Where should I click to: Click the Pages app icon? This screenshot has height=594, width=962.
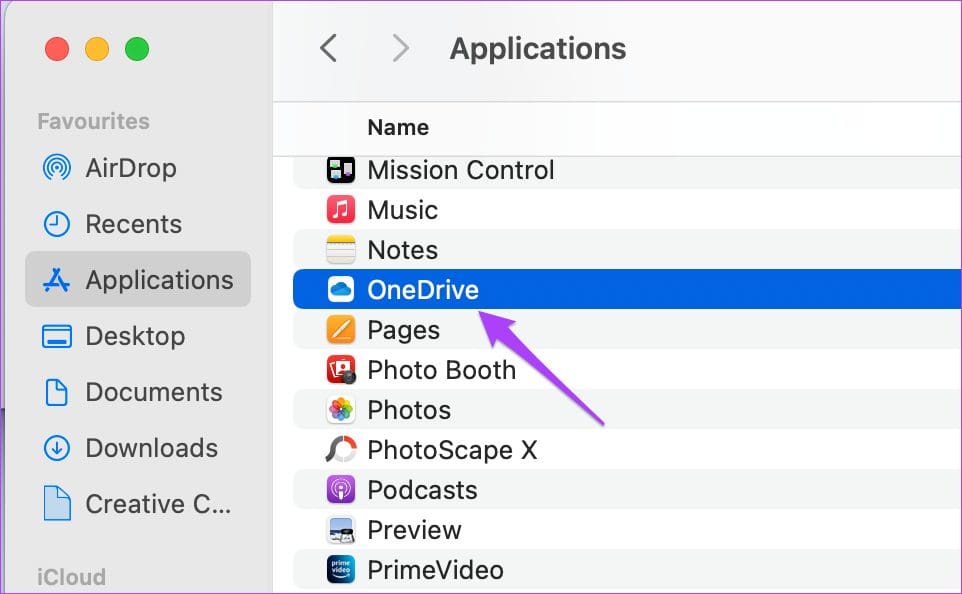tap(341, 329)
